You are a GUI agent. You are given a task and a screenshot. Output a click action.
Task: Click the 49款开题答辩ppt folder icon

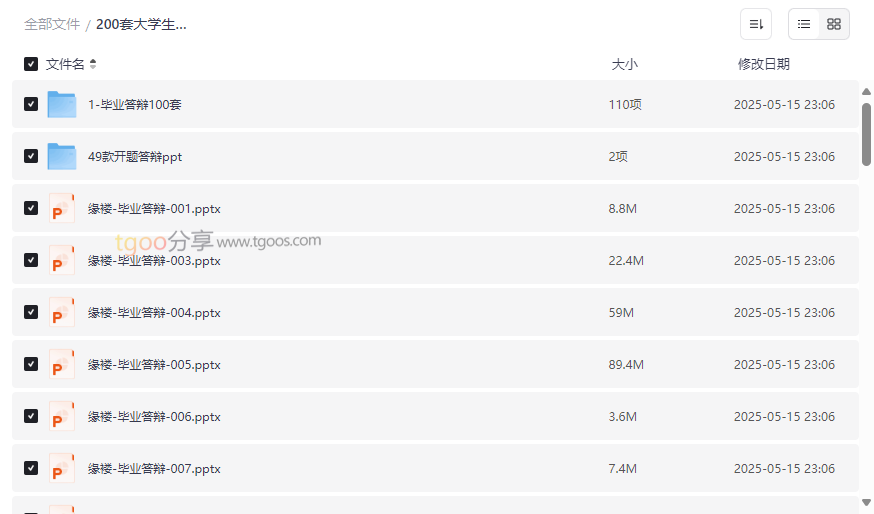(62, 156)
